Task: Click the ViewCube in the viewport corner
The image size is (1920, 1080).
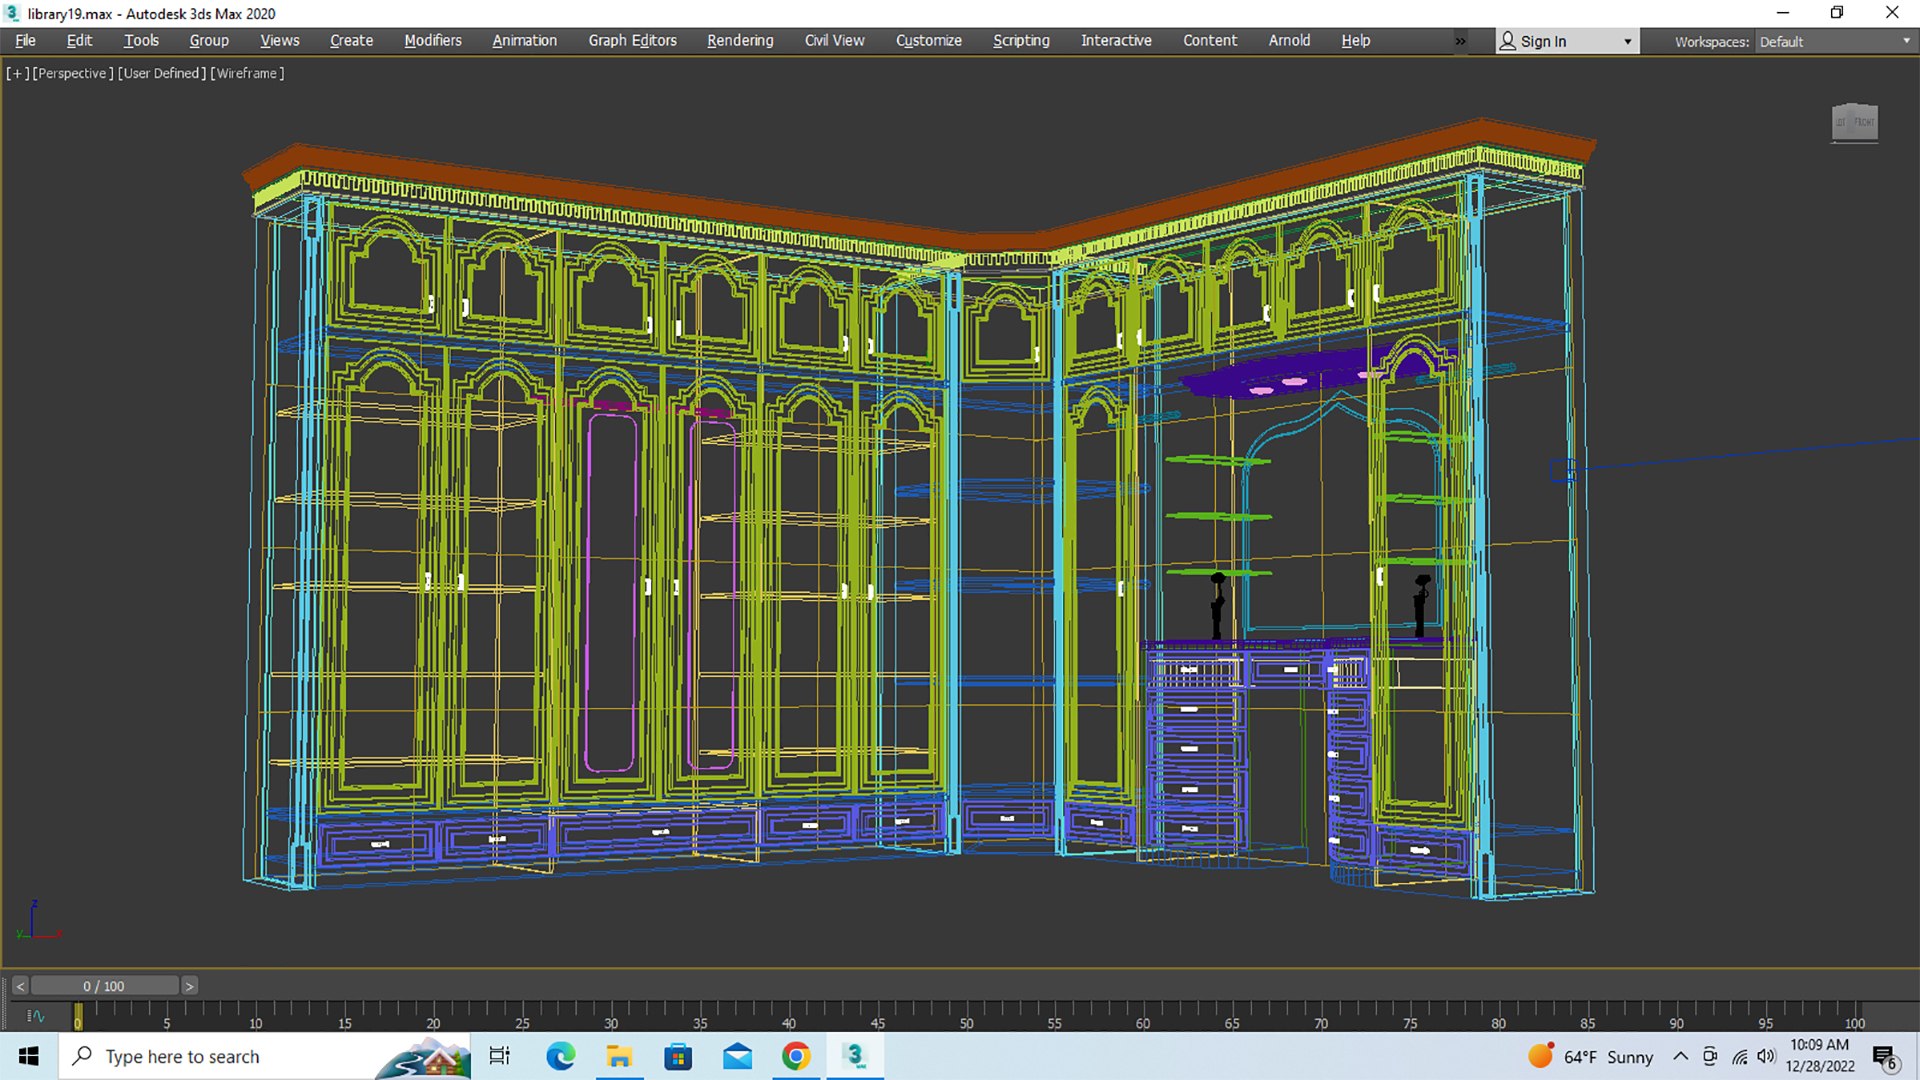Action: coord(1854,123)
